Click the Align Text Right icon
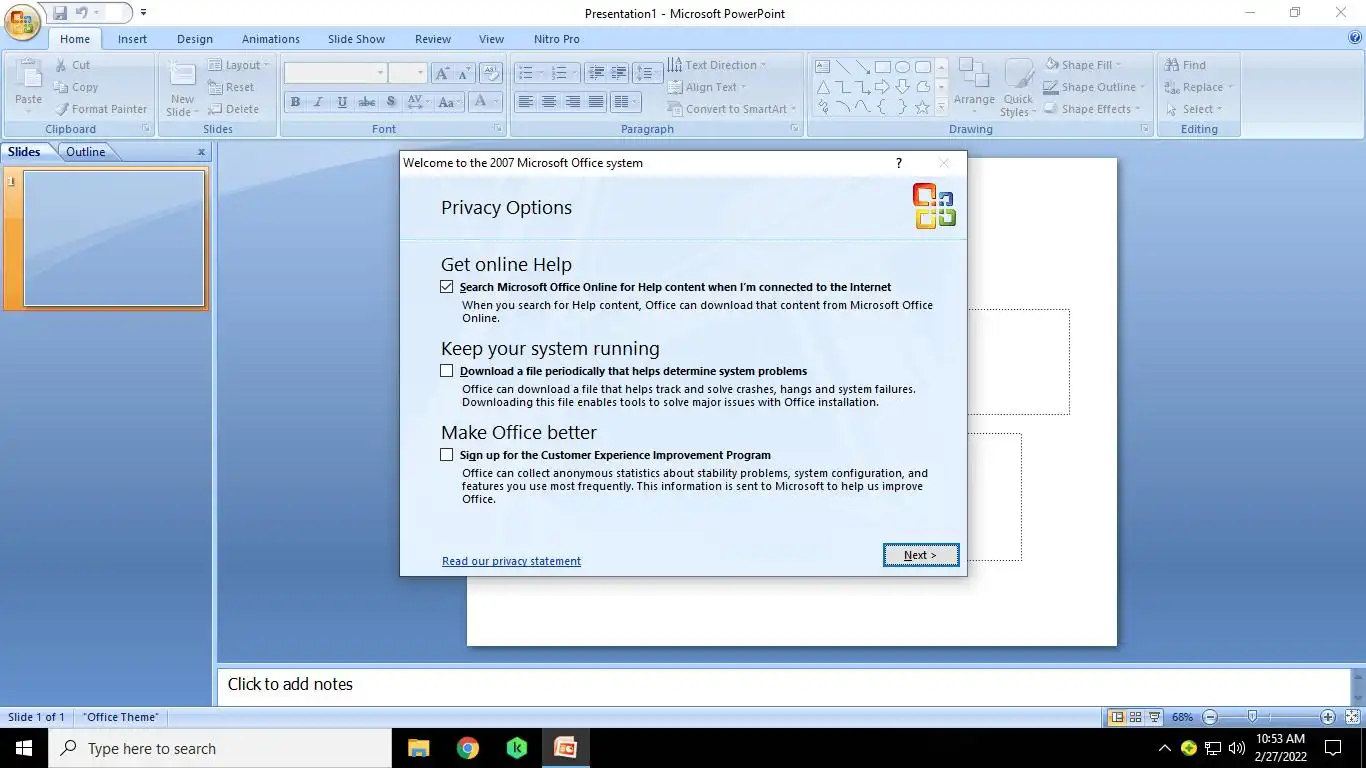Viewport: 1366px width, 768px height. (573, 102)
